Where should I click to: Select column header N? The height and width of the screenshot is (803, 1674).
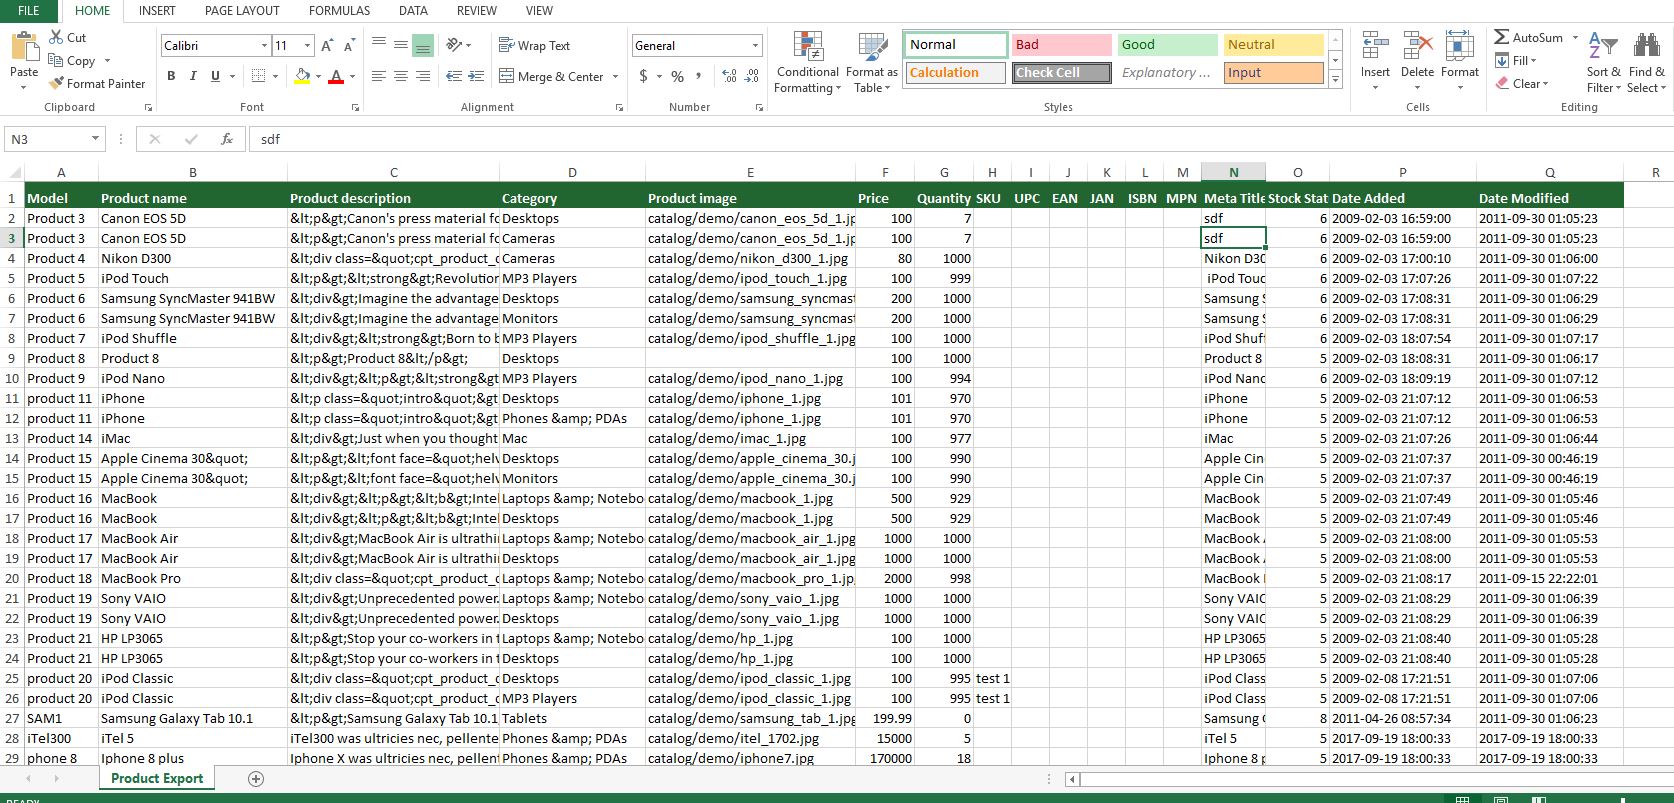coord(1233,172)
